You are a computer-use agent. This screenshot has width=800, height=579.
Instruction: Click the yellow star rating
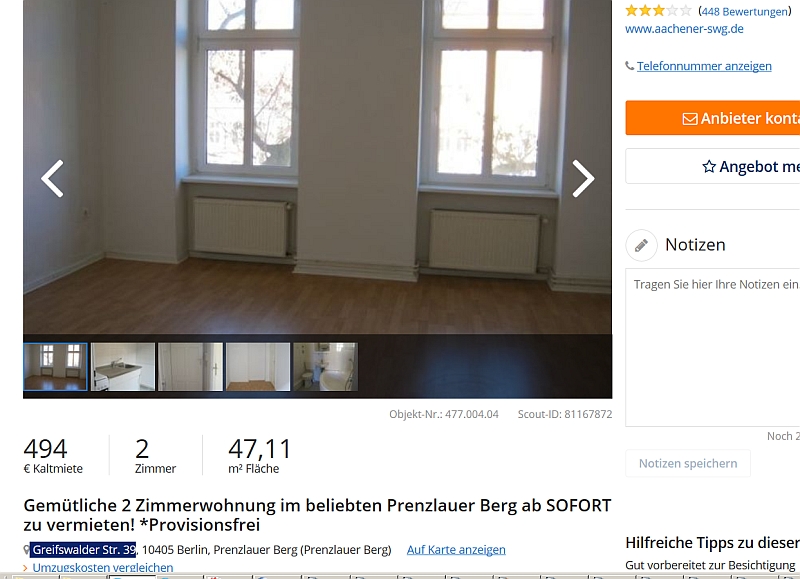click(658, 11)
